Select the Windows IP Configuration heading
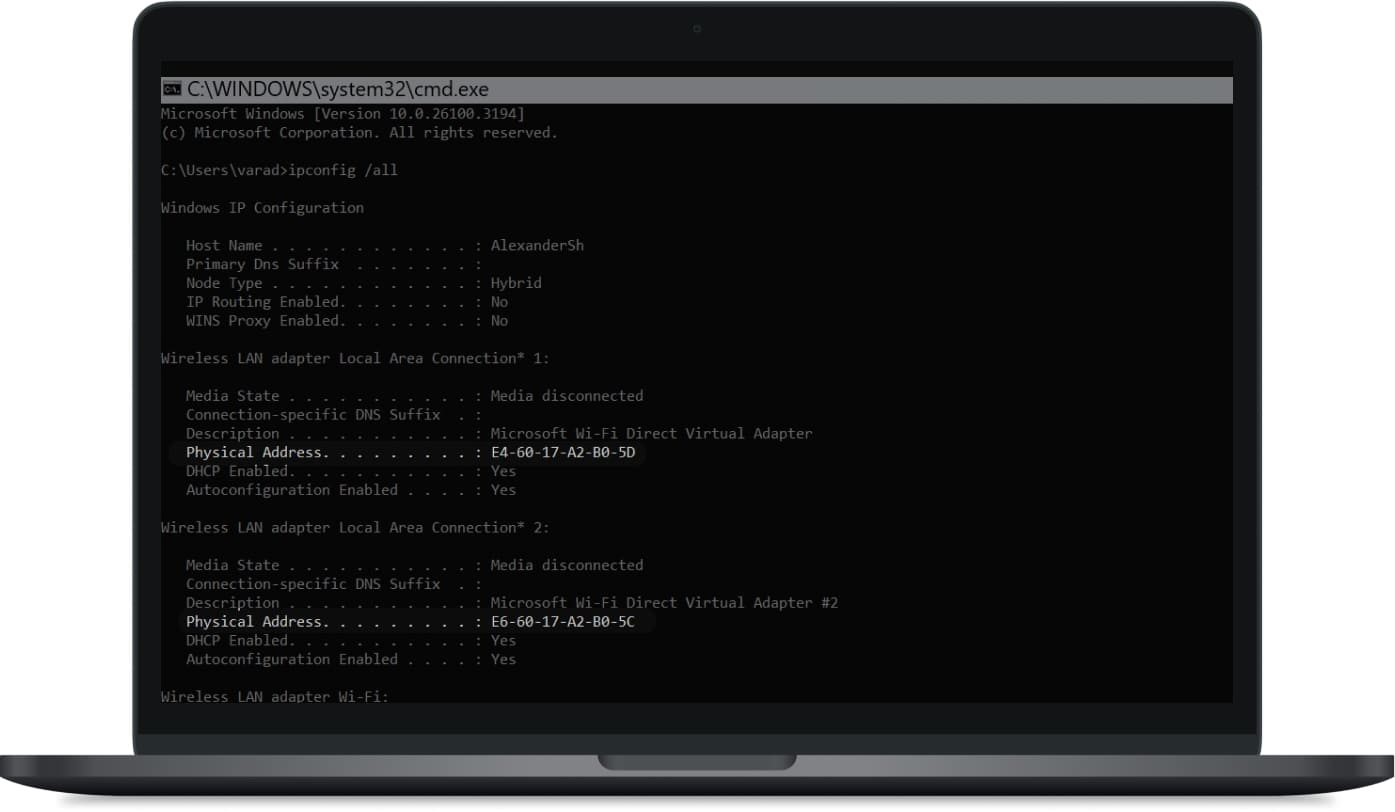 point(262,208)
